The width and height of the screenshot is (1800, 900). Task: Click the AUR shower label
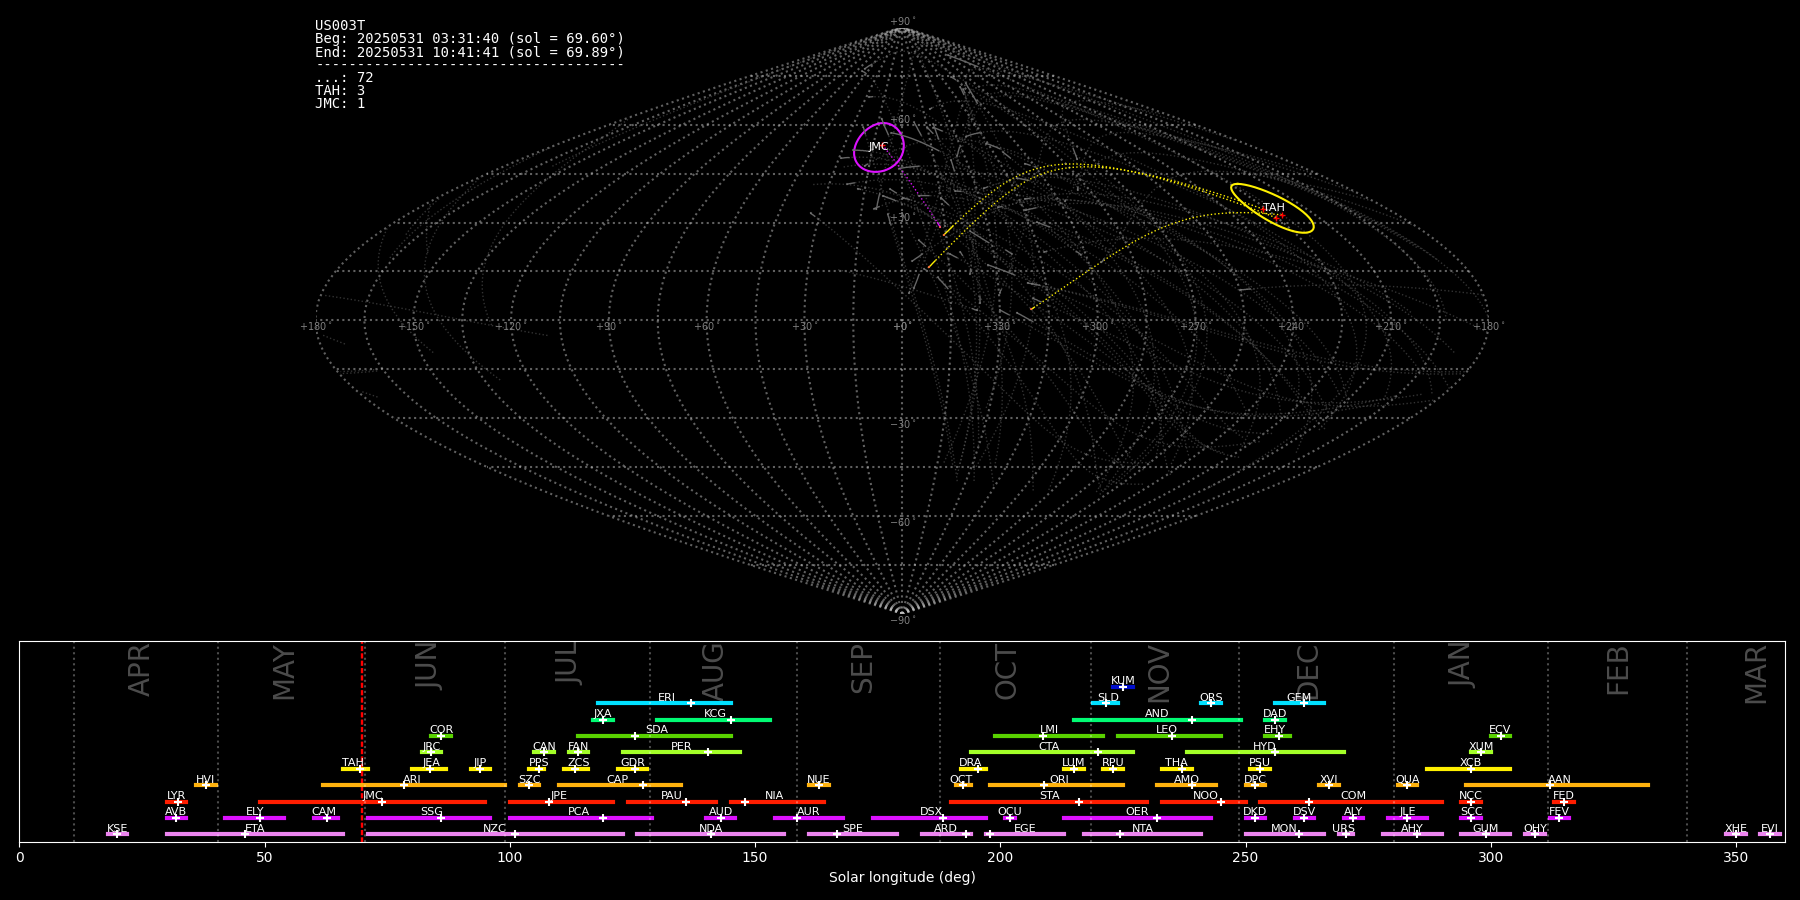pyautogui.click(x=808, y=812)
